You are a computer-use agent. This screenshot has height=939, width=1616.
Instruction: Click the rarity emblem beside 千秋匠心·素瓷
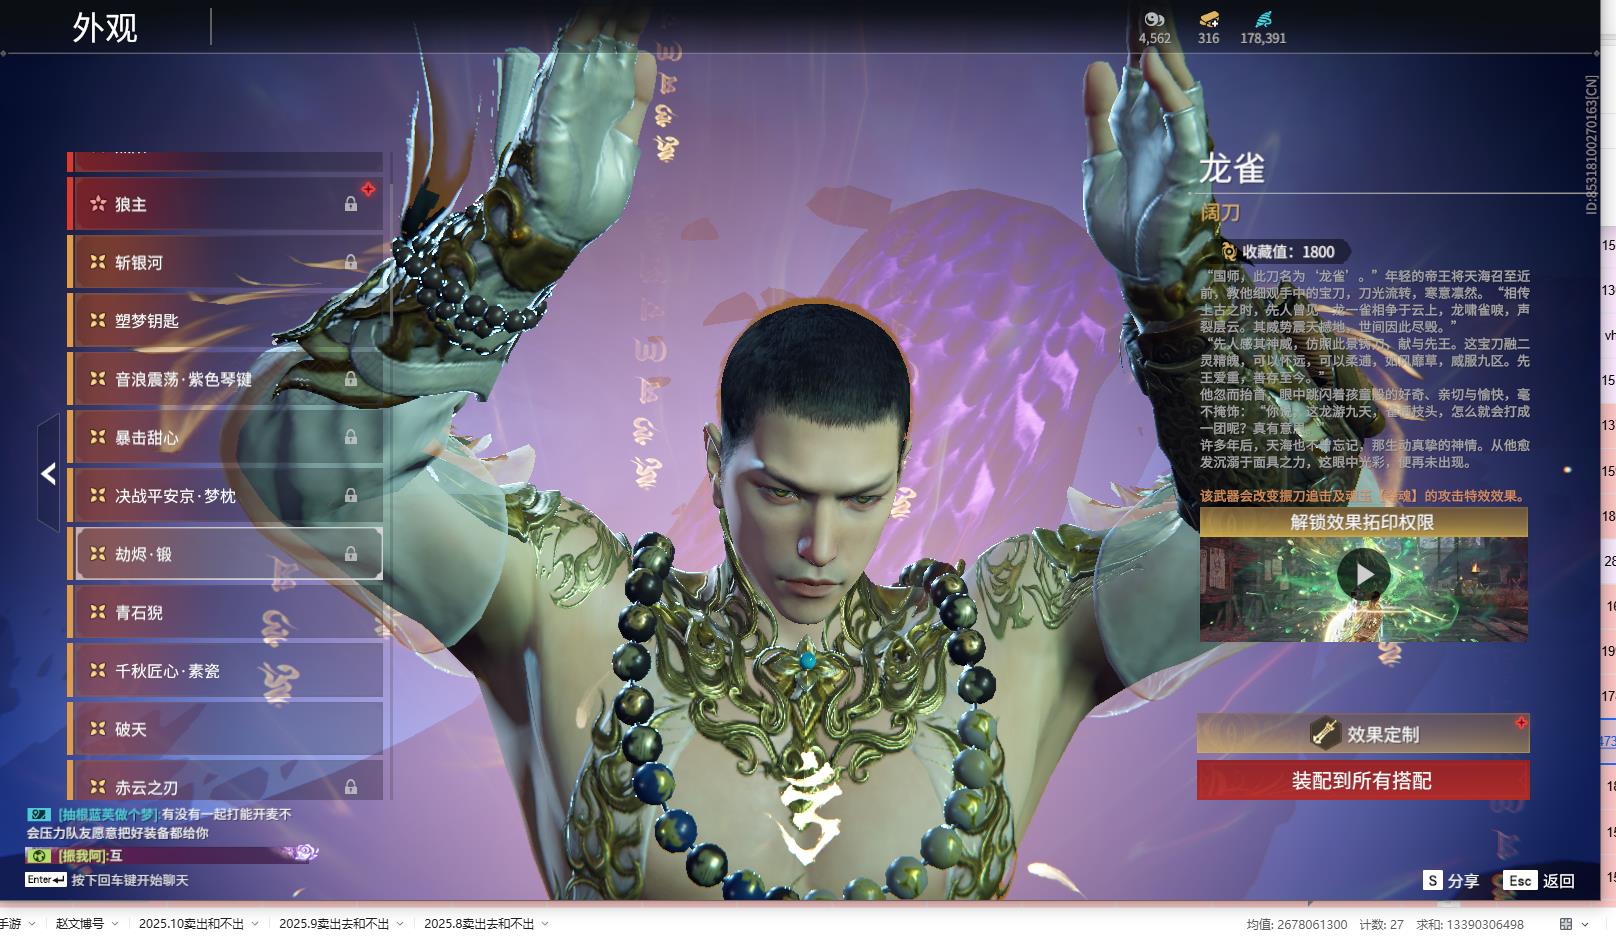98,670
